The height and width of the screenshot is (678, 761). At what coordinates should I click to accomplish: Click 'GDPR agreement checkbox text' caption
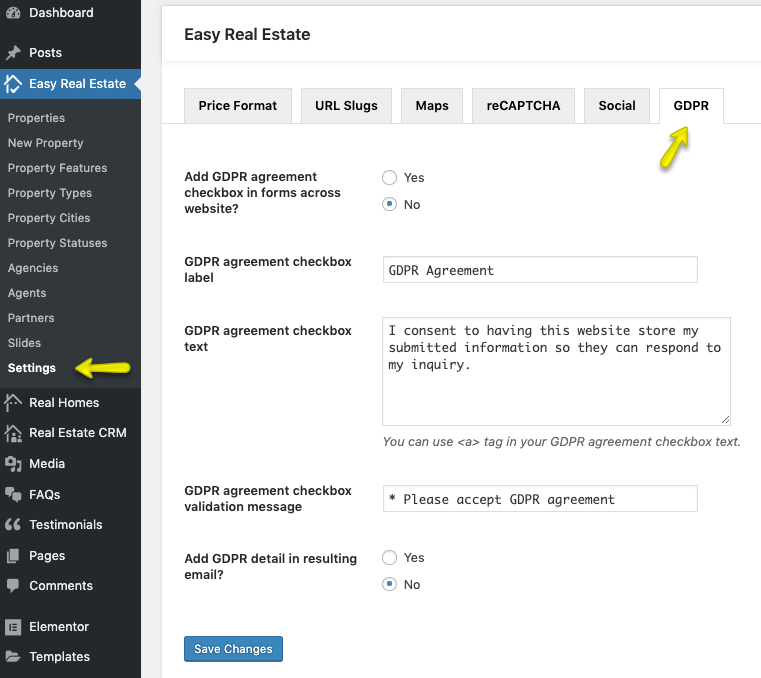pyautogui.click(x=268, y=338)
